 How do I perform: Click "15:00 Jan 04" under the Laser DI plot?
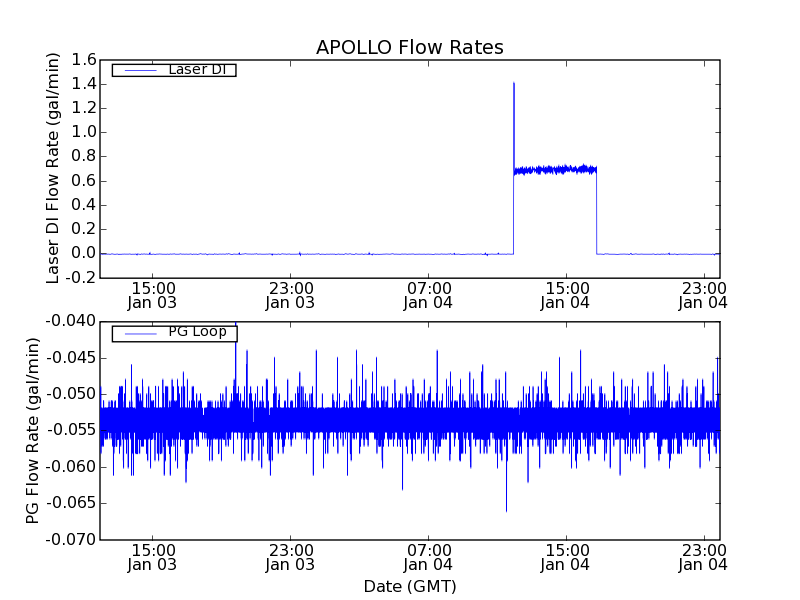coord(565,295)
